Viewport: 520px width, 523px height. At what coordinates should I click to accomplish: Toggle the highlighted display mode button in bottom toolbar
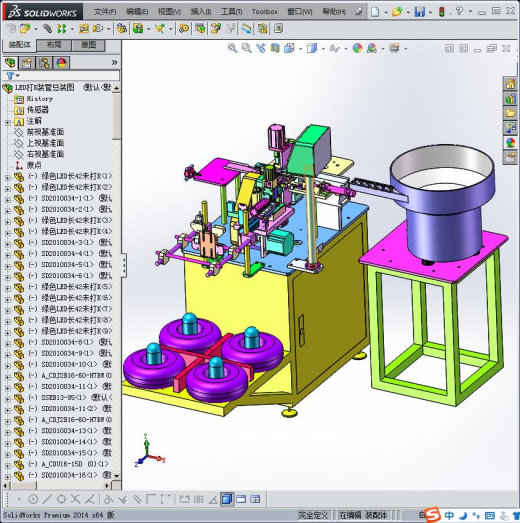227,499
